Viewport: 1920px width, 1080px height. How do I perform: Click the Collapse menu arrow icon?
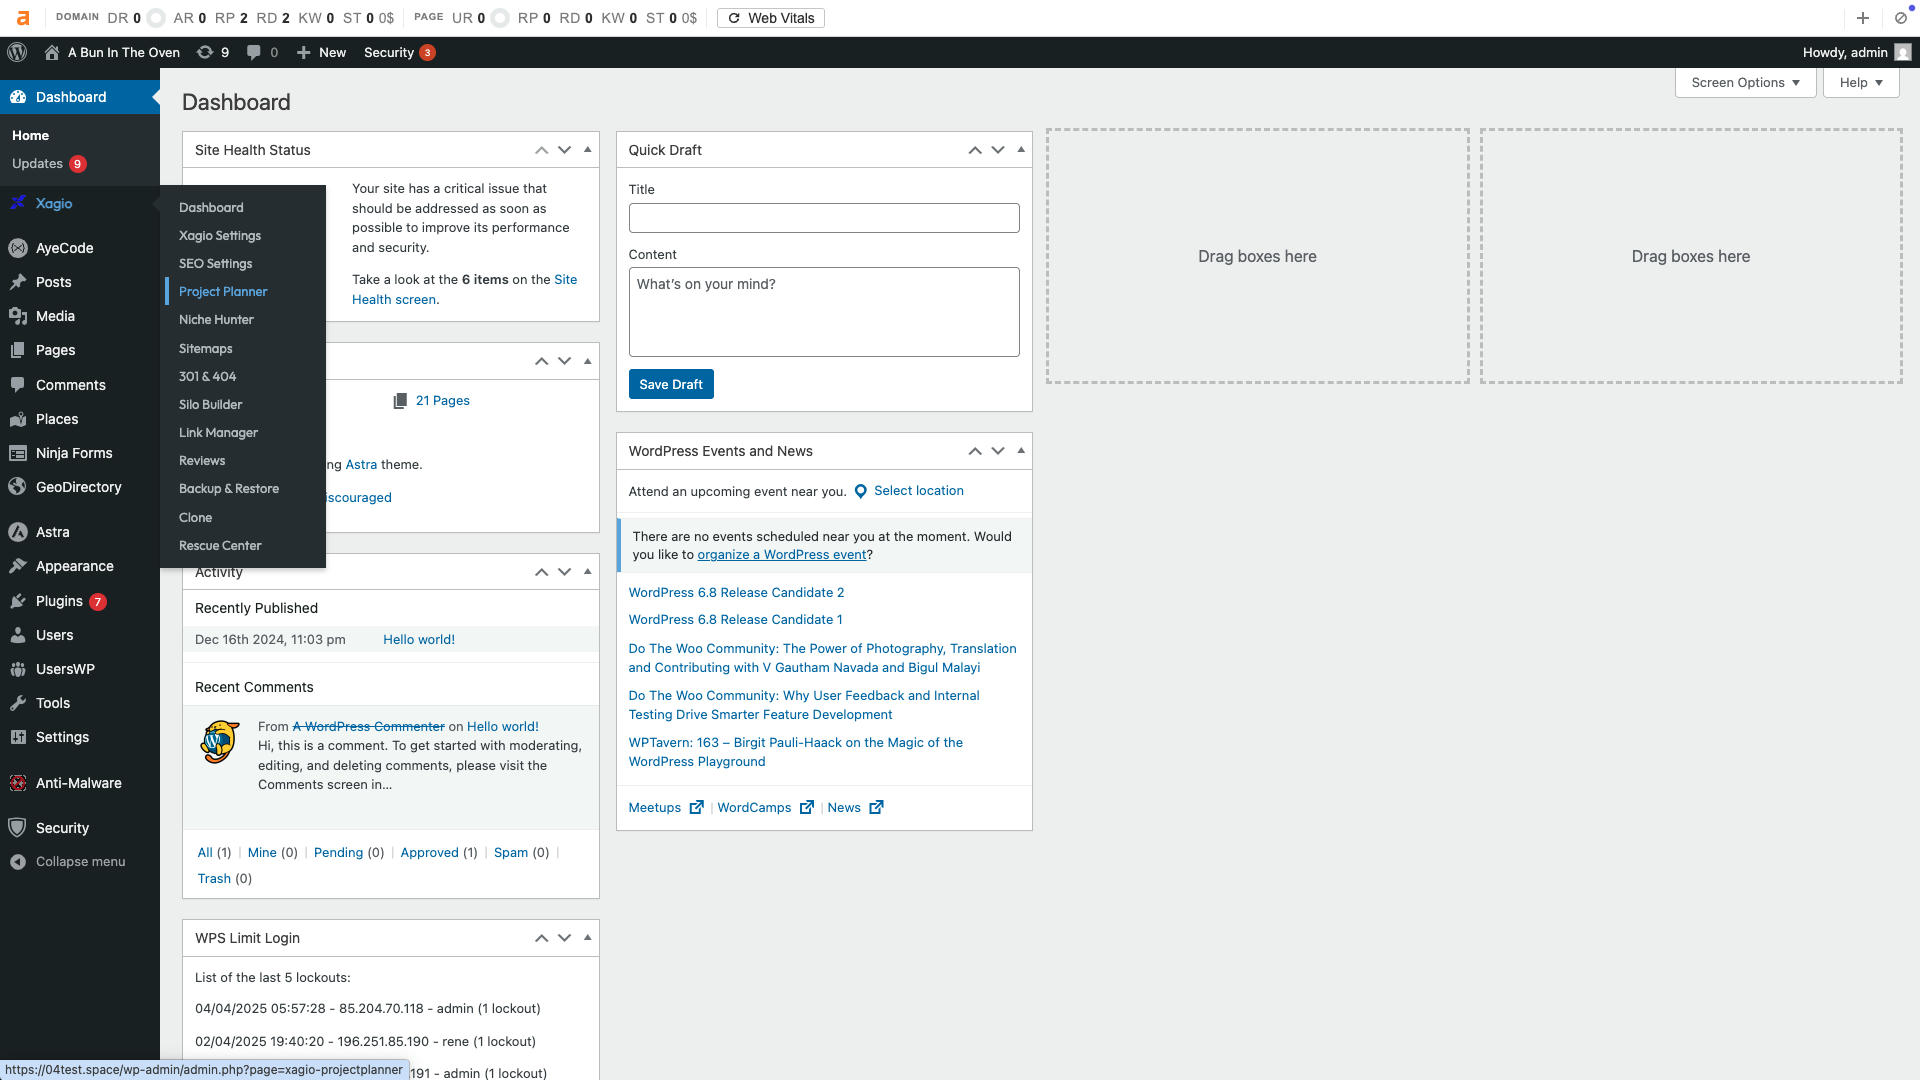pyautogui.click(x=18, y=862)
